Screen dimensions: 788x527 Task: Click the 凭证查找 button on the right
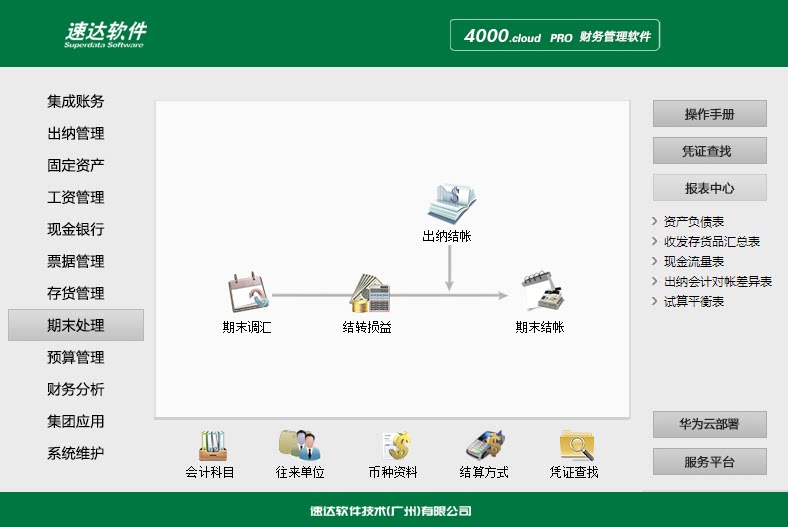tap(710, 151)
